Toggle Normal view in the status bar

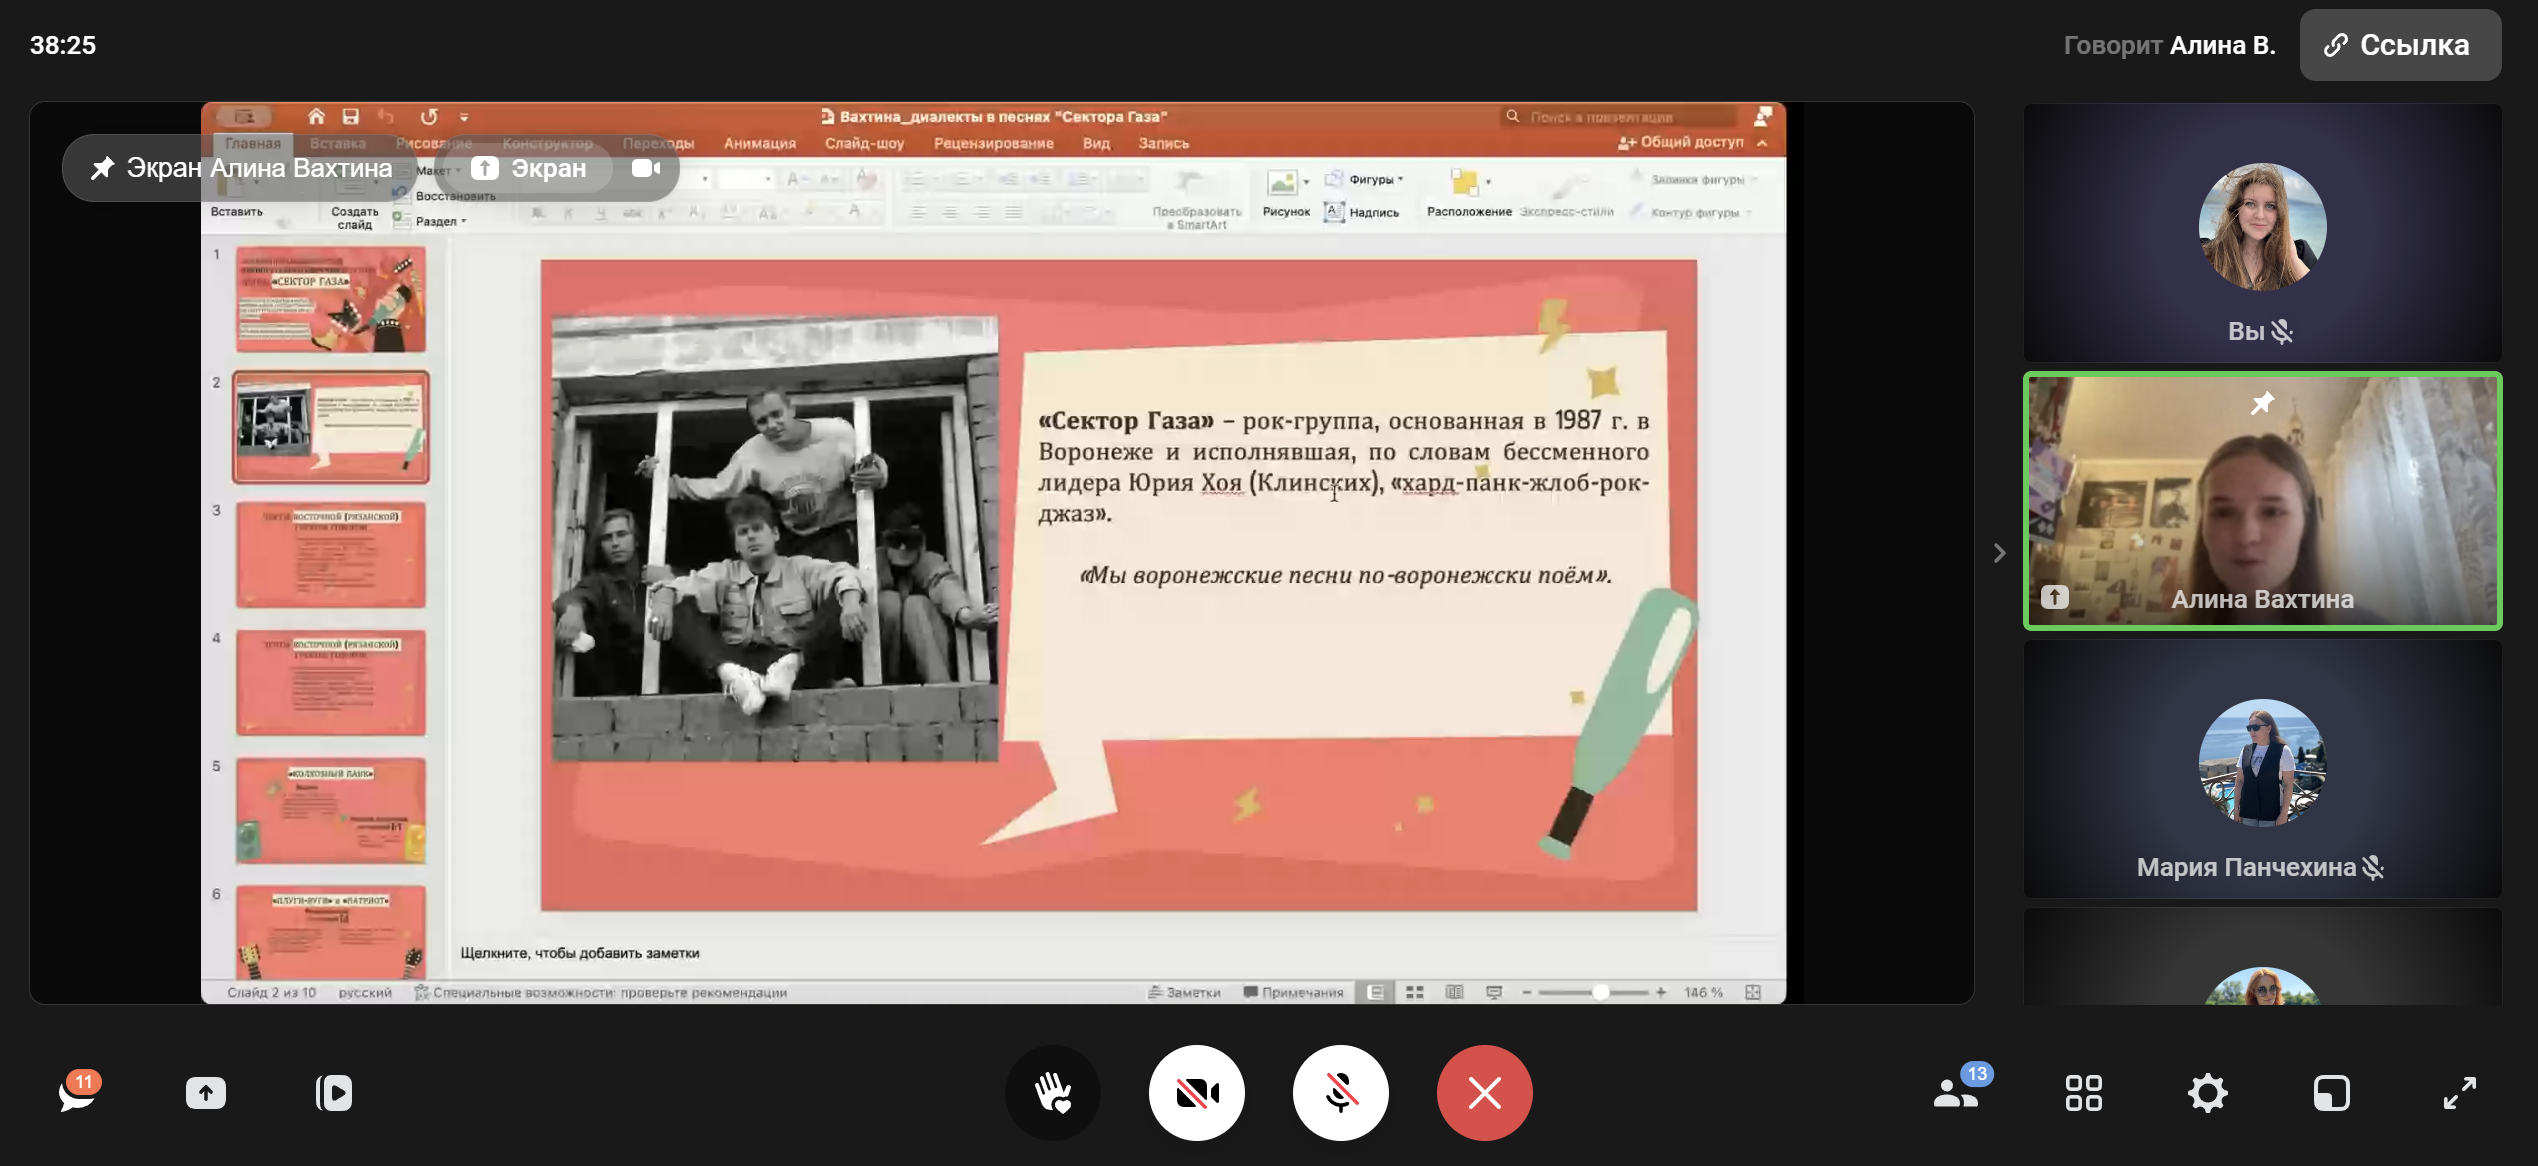click(1376, 992)
